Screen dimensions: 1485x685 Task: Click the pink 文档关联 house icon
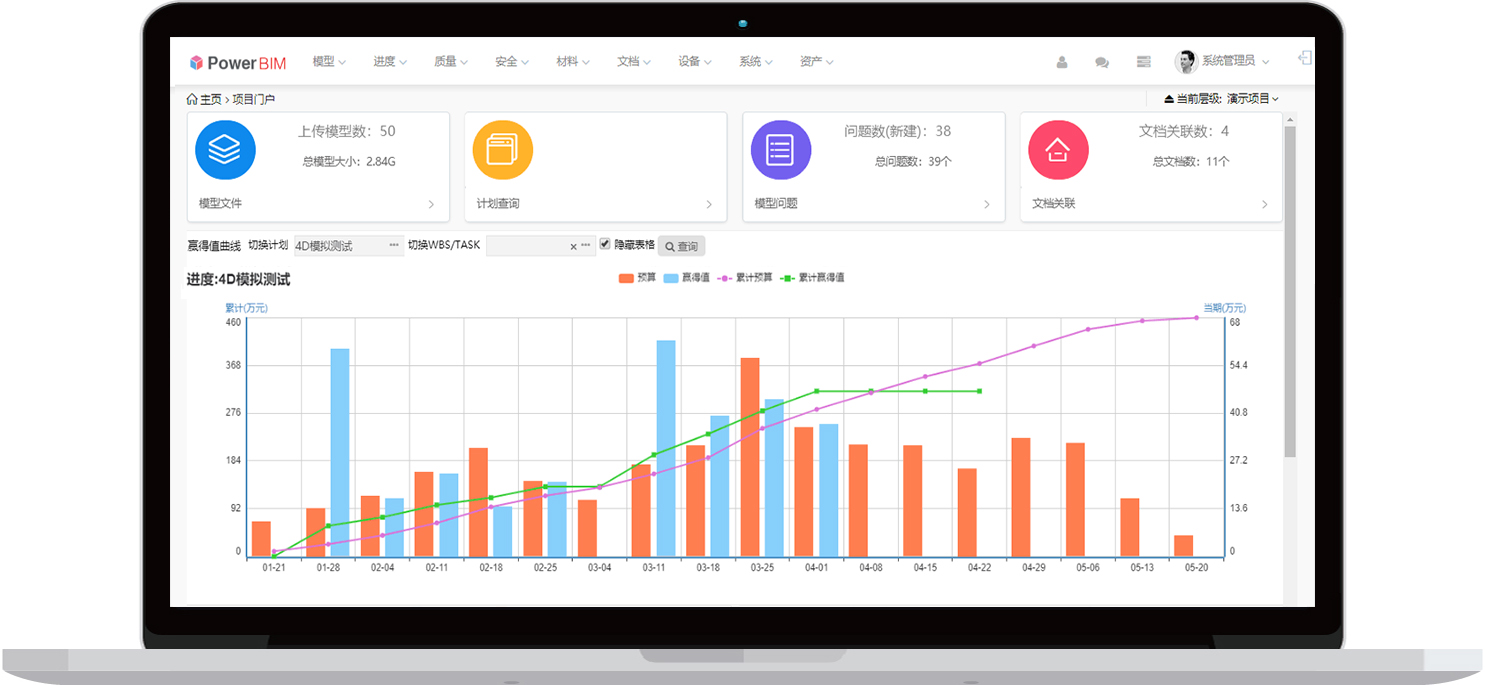(1057, 150)
